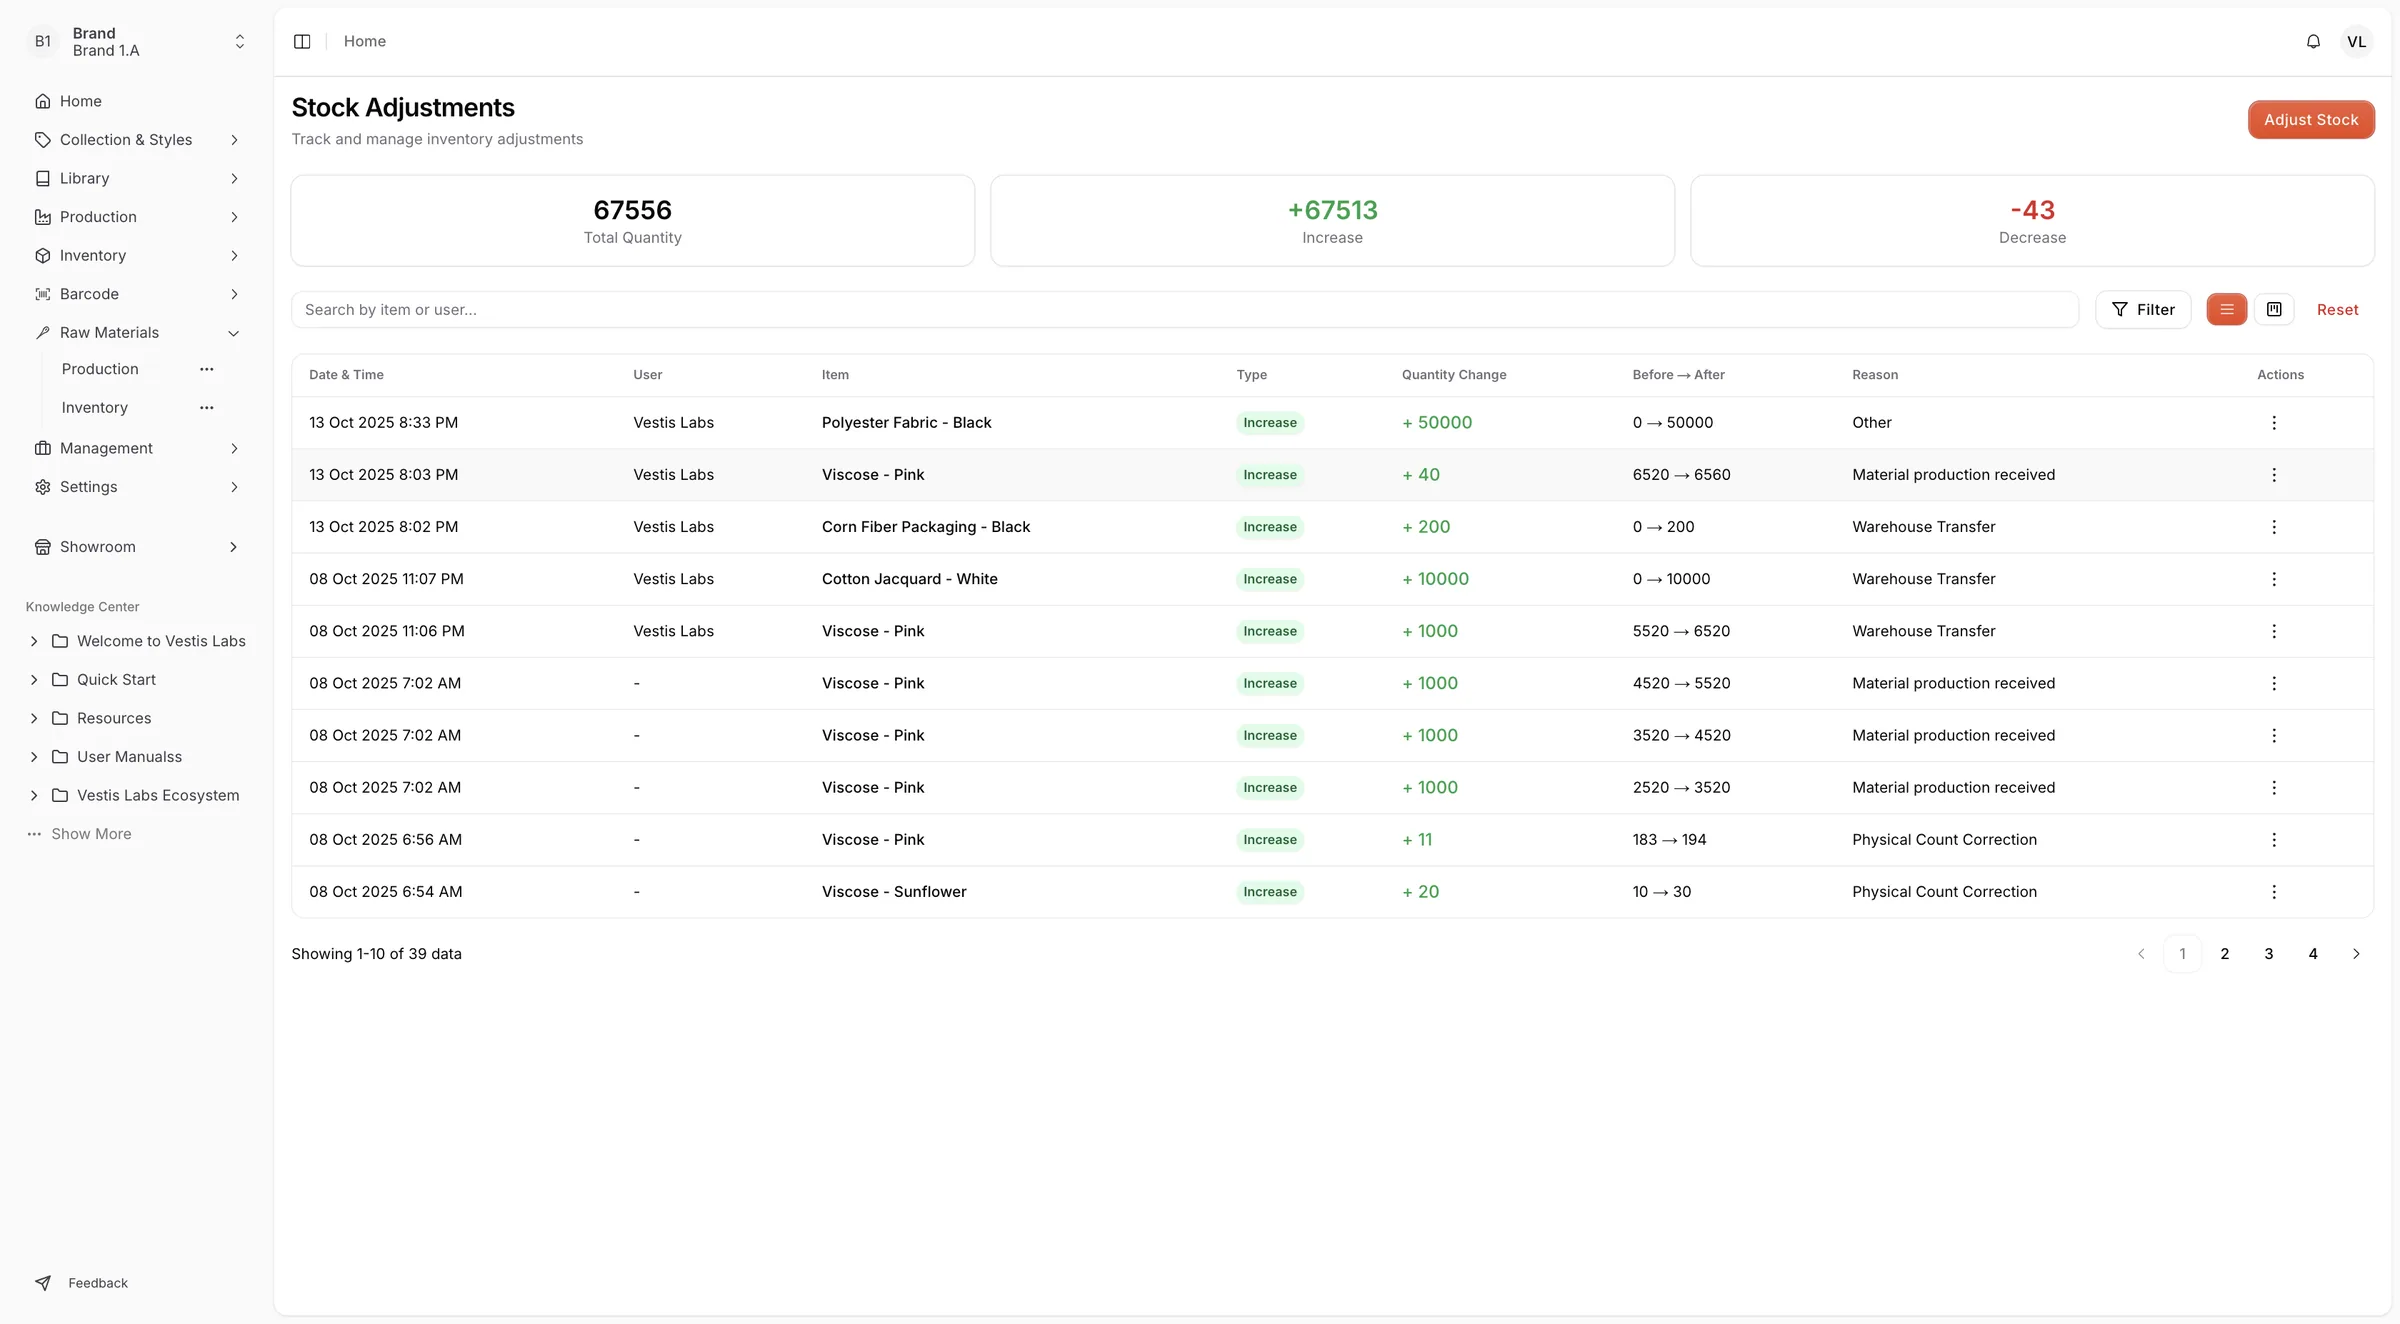Toggle the sidebar panel icon
This screenshot has height=1324, width=2400.
coord(302,41)
